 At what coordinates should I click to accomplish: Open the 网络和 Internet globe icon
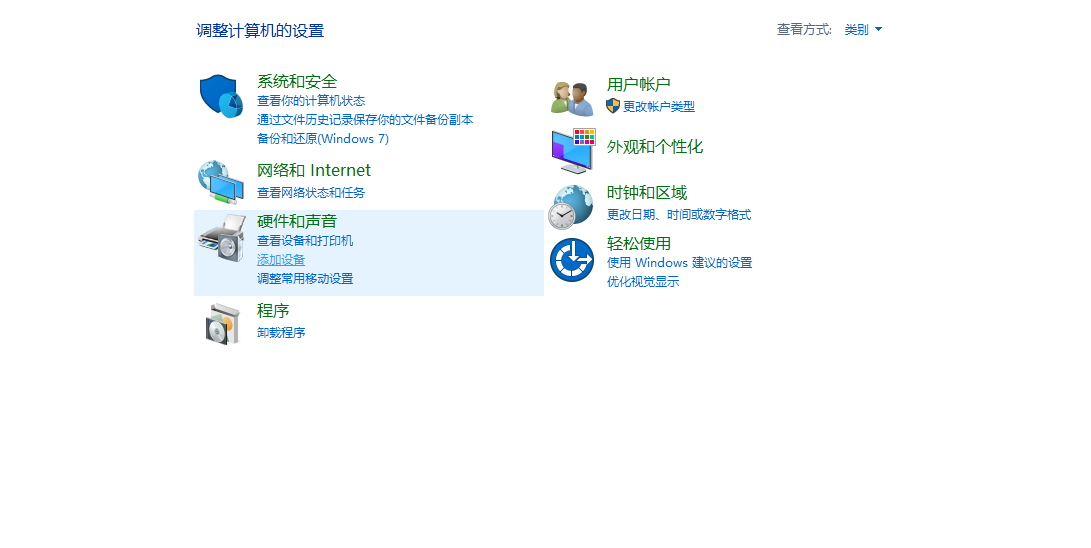coord(221,182)
